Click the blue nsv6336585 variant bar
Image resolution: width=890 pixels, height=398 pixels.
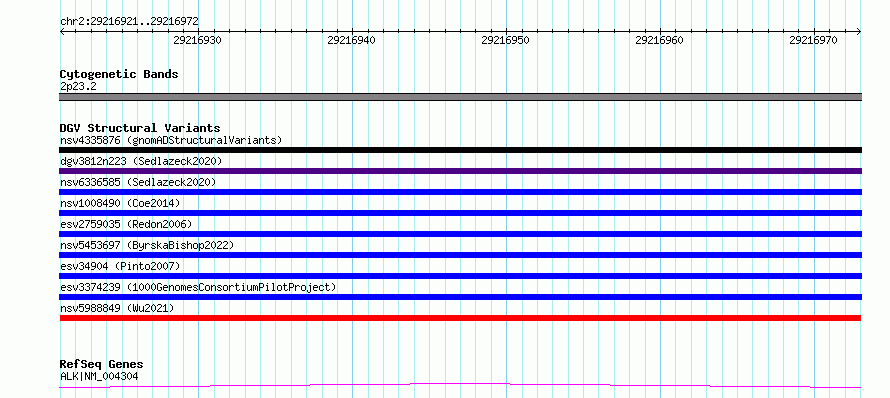[460, 192]
